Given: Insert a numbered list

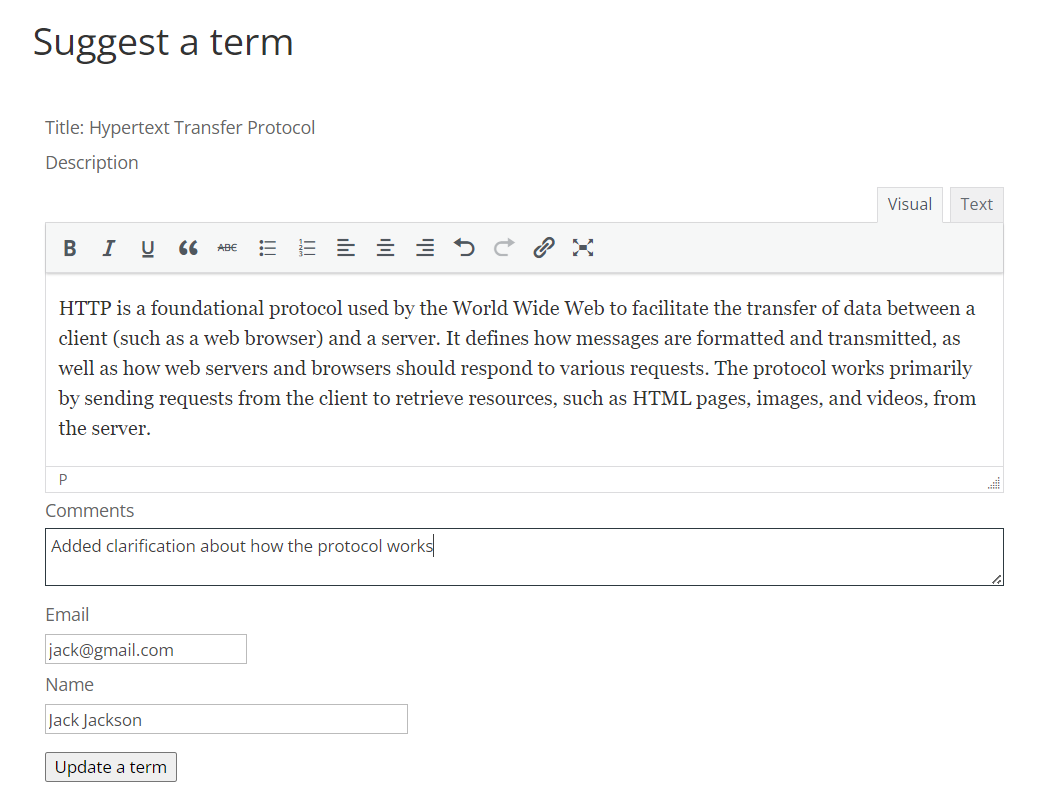Looking at the screenshot, I should tap(307, 248).
